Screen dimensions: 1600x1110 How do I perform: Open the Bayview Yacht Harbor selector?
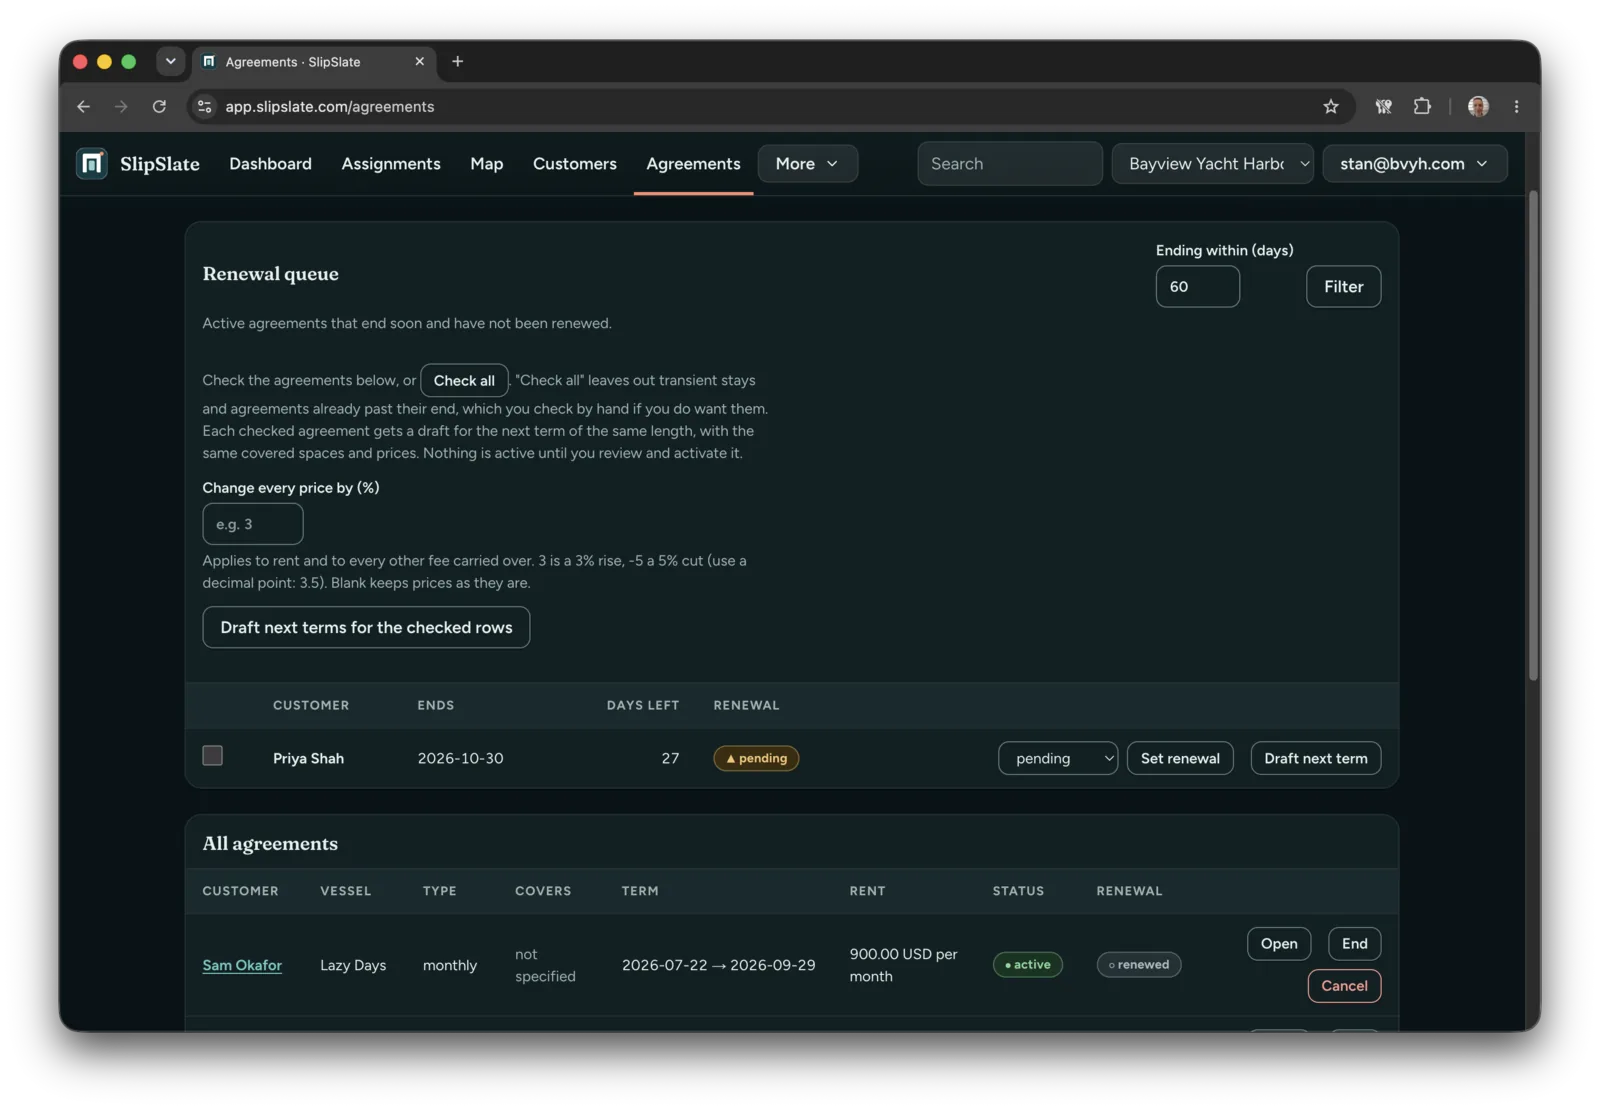point(1212,163)
